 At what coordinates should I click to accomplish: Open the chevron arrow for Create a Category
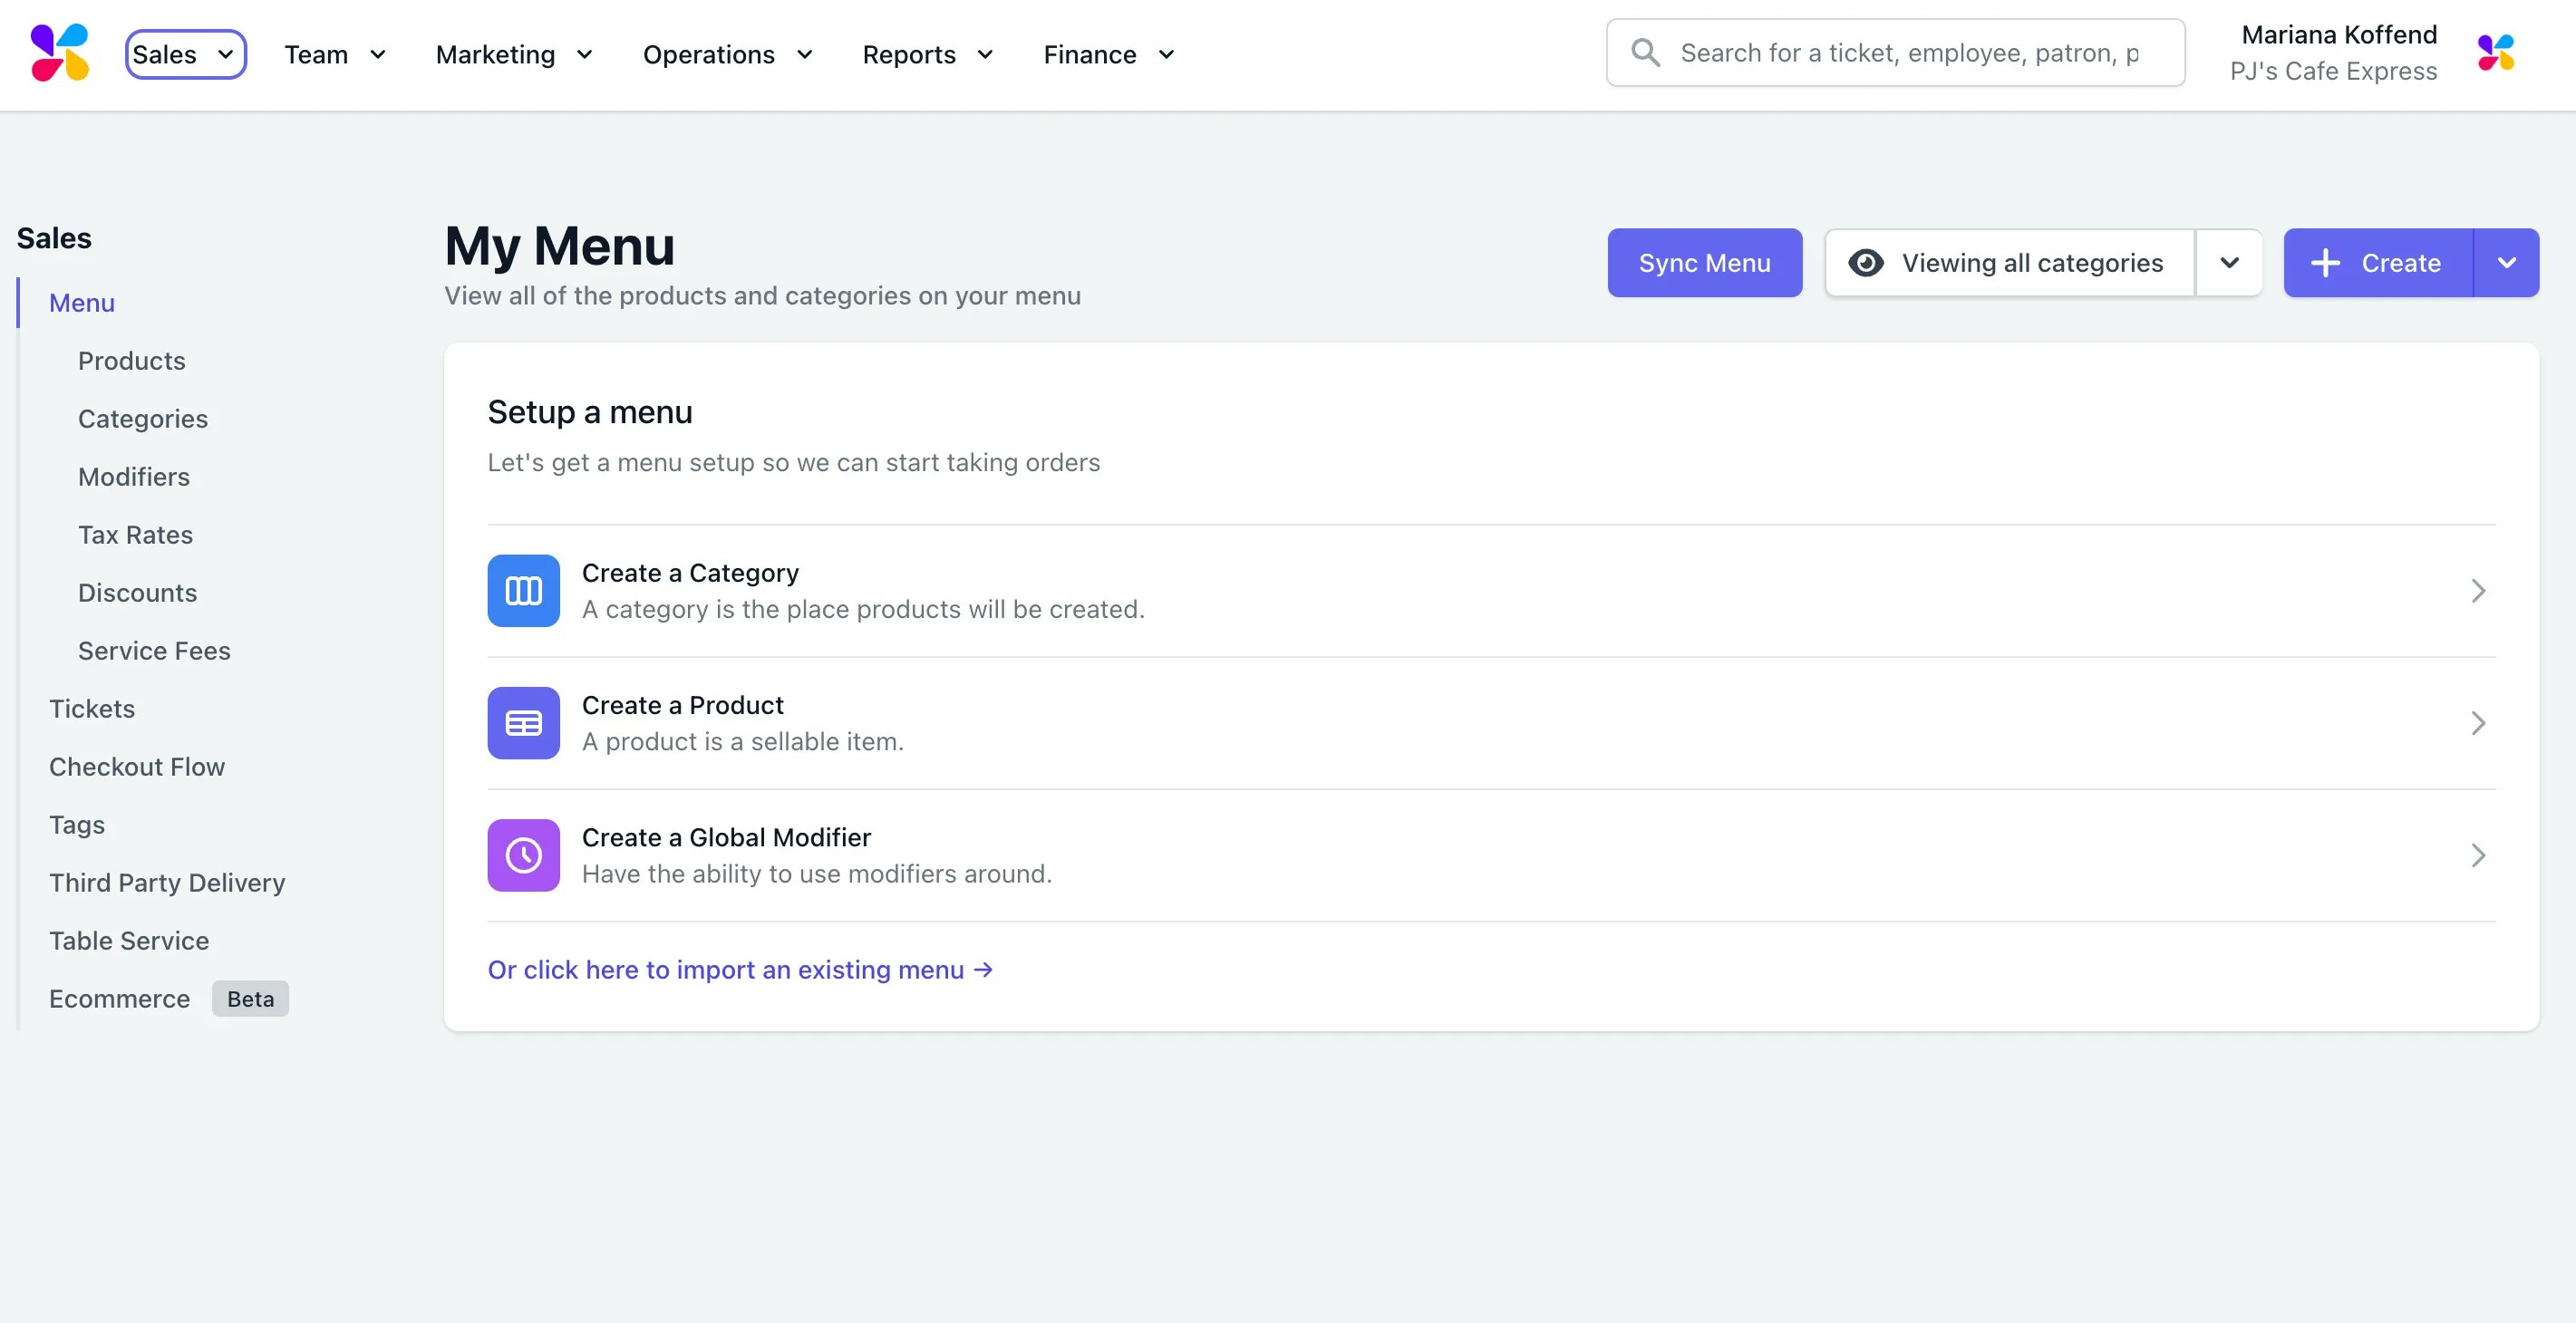click(2478, 591)
